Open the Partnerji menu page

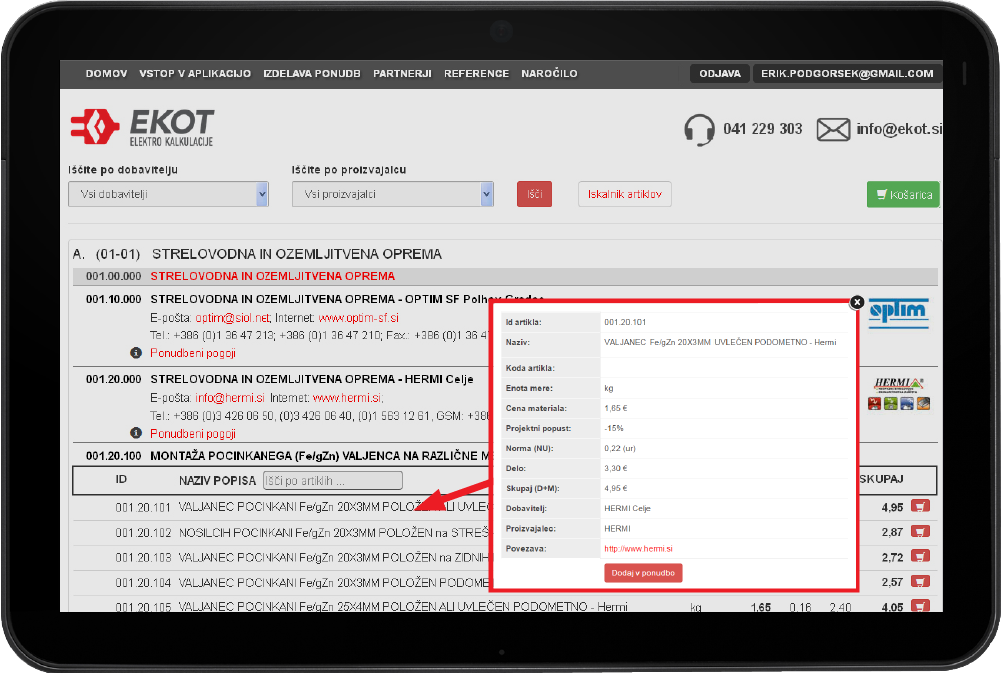(402, 74)
